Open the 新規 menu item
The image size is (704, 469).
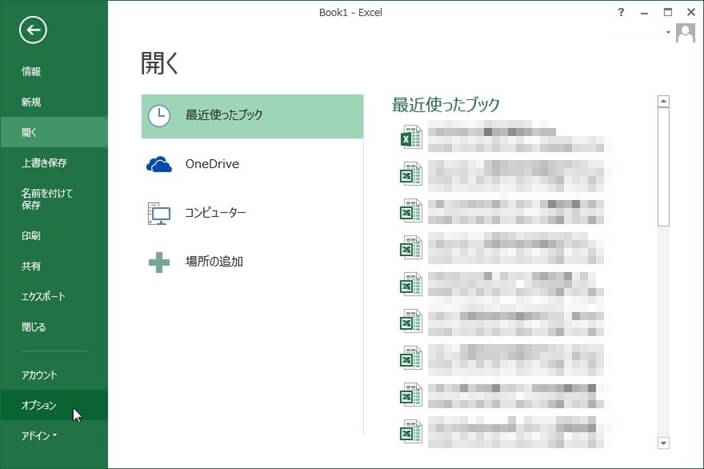31,102
